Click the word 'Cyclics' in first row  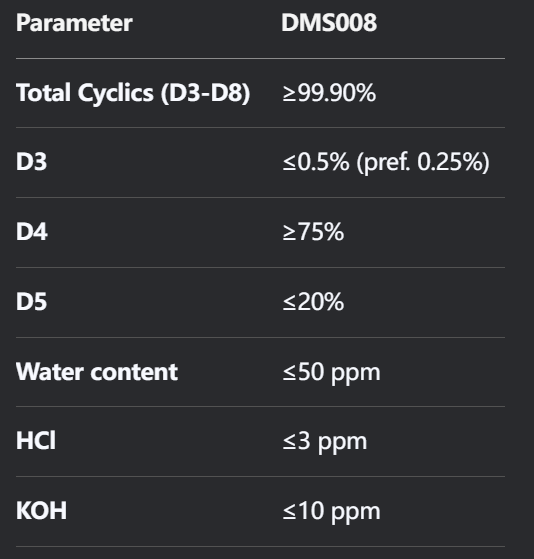[115, 93]
